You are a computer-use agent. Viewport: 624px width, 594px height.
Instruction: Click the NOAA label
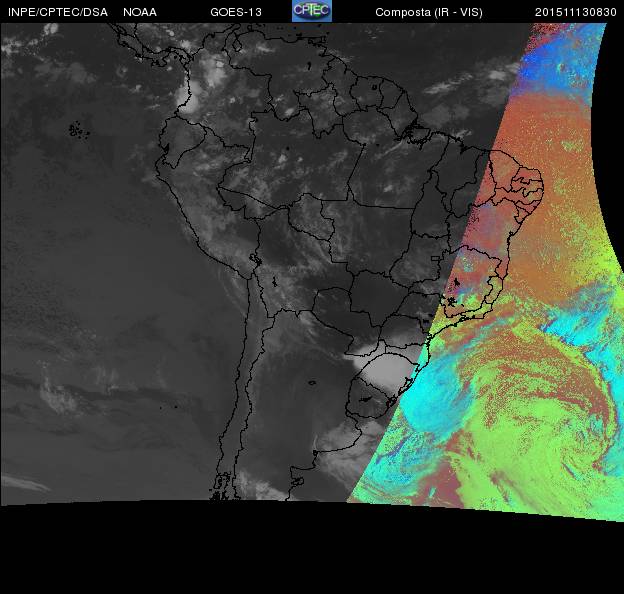[x=140, y=12]
